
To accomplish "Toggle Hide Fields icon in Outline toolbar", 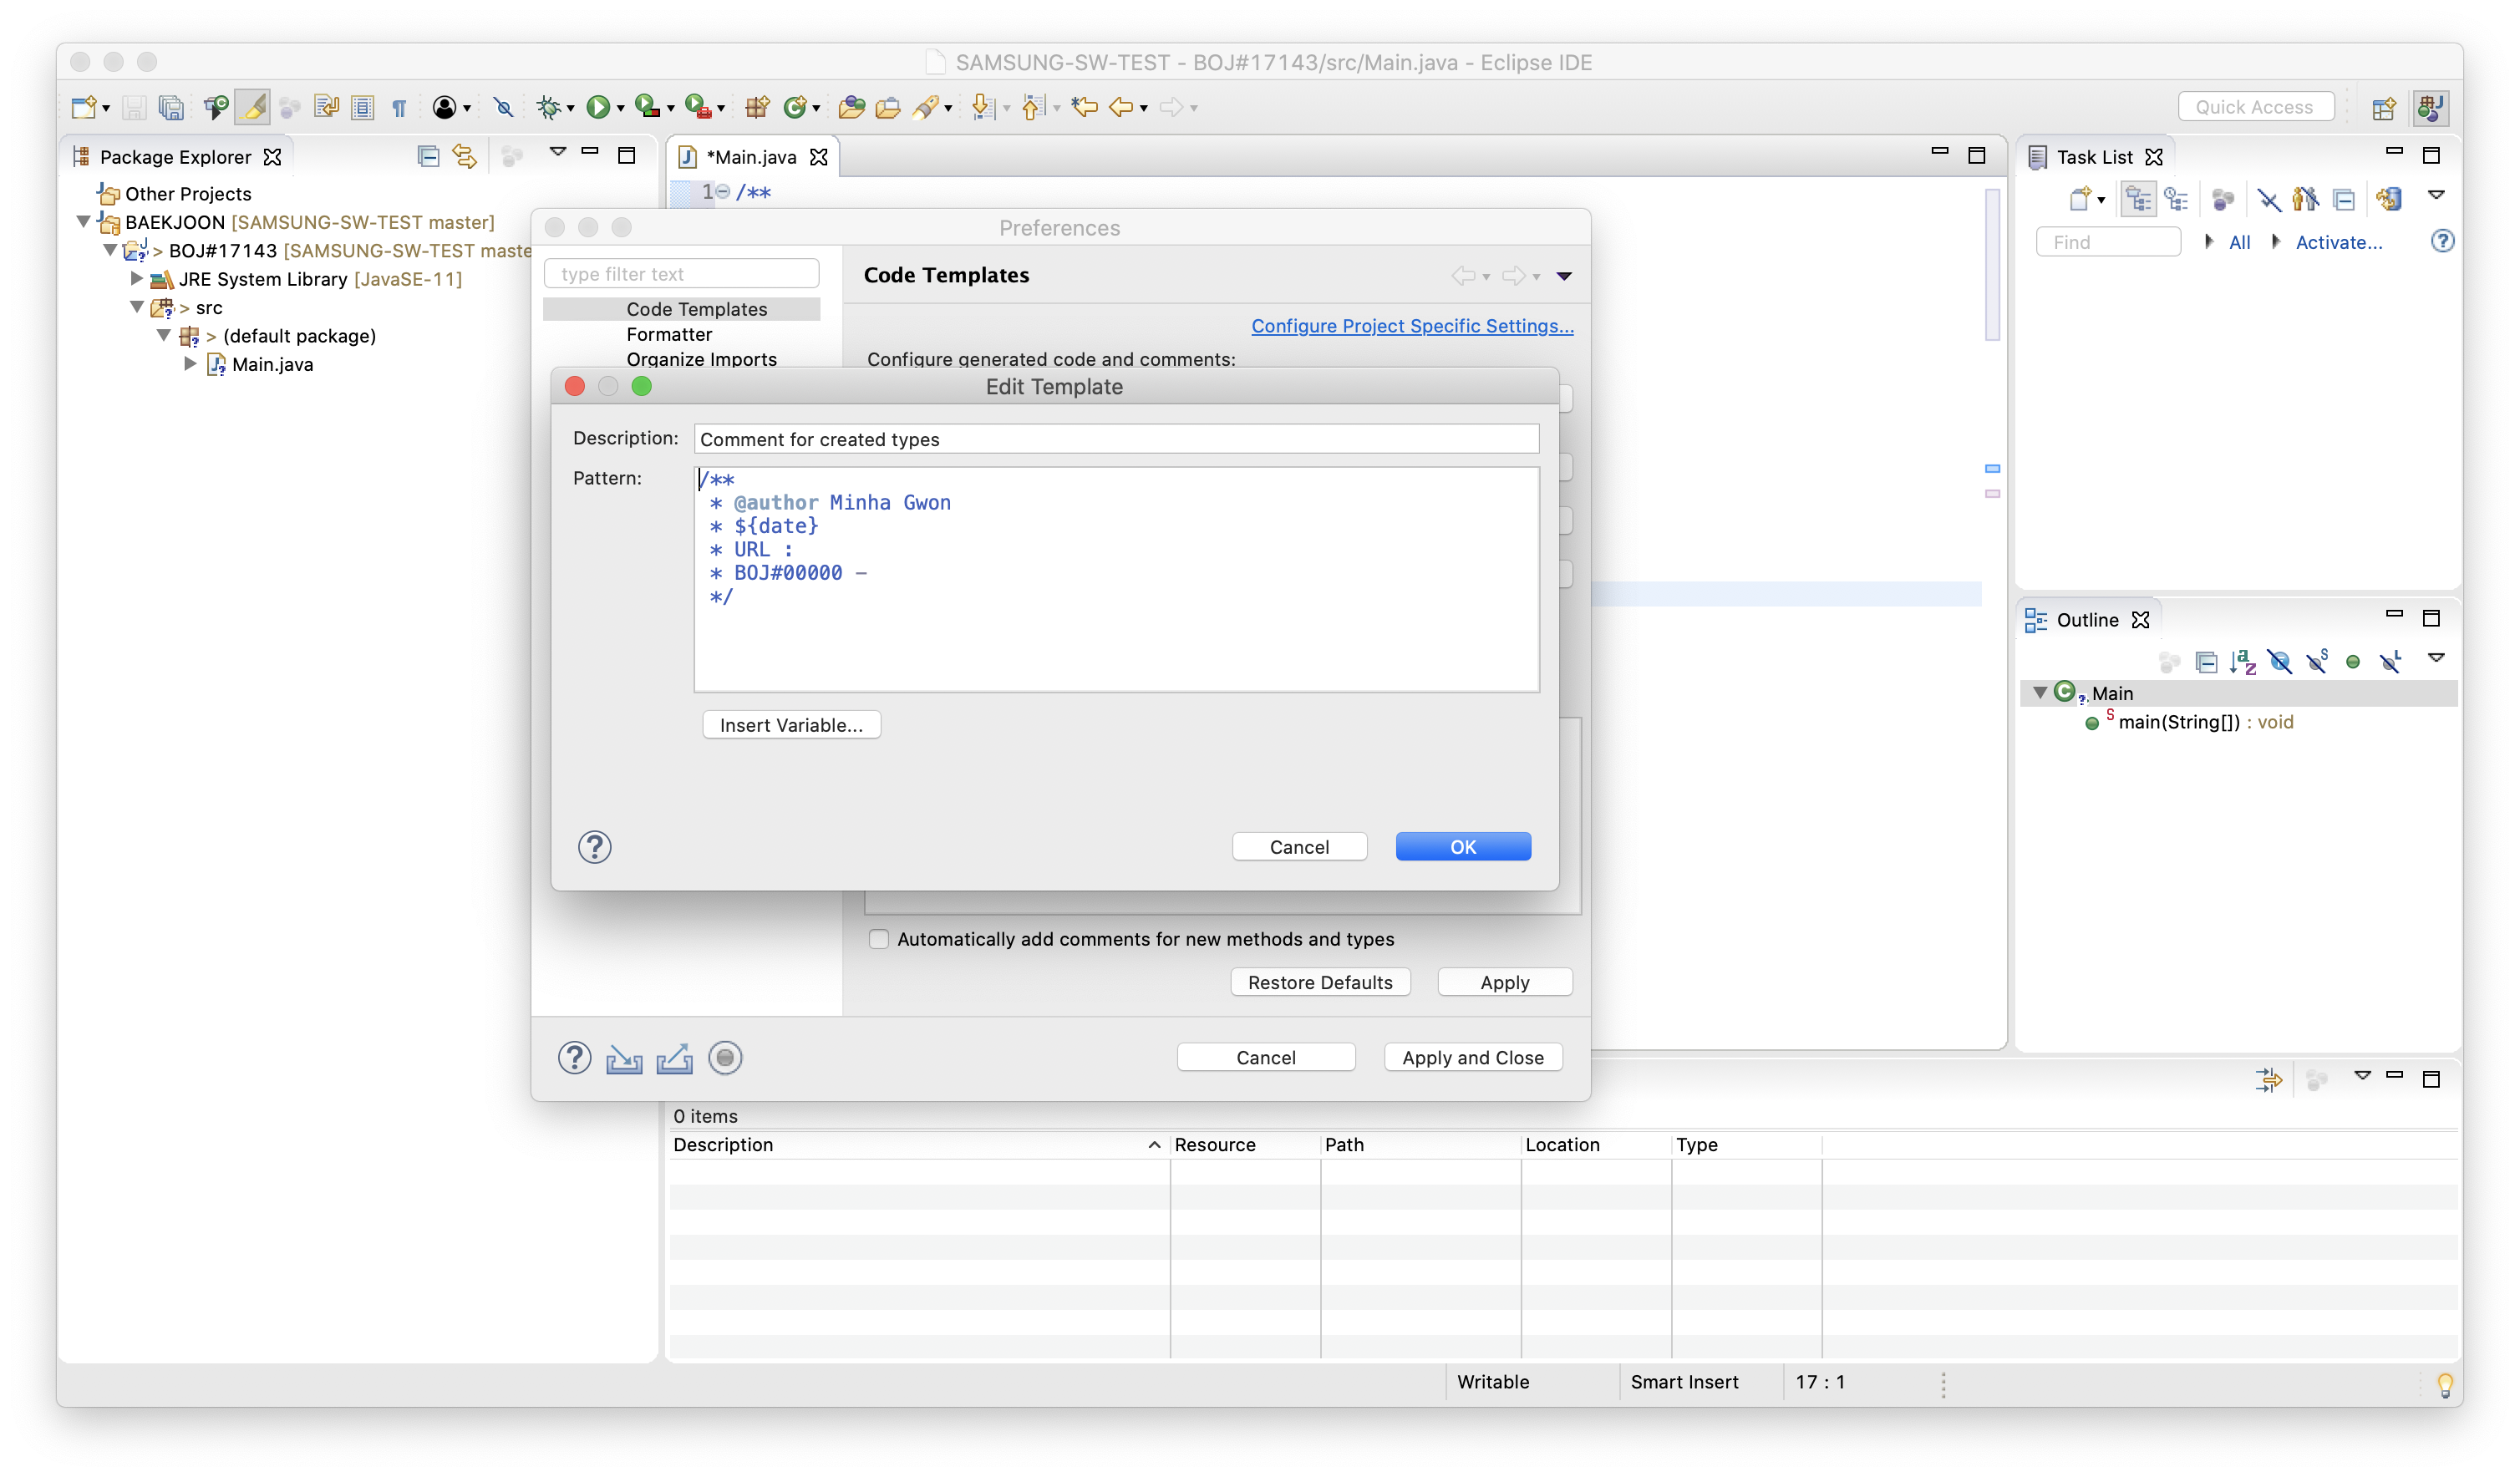I will (2280, 661).
